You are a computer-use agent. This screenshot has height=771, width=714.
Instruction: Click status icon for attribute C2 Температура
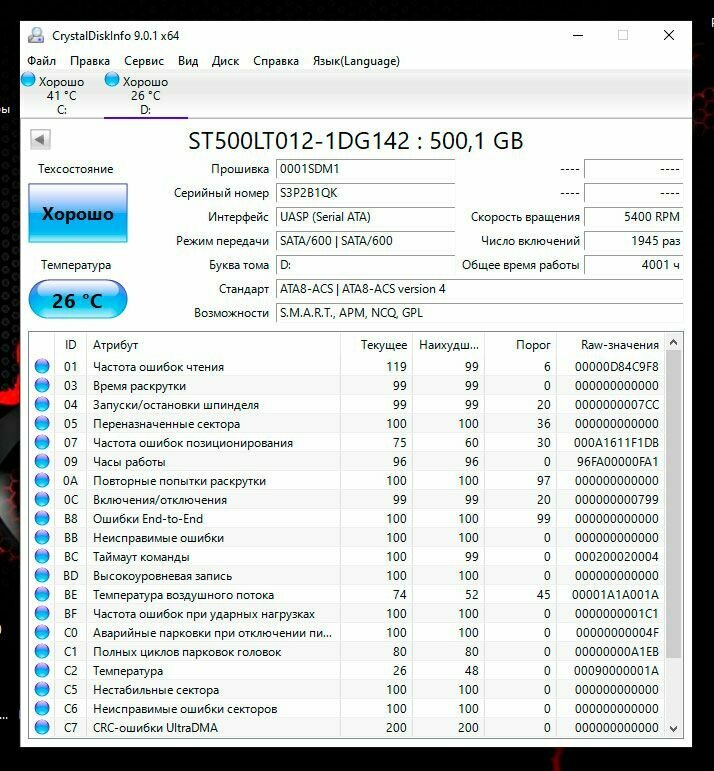coord(42,671)
